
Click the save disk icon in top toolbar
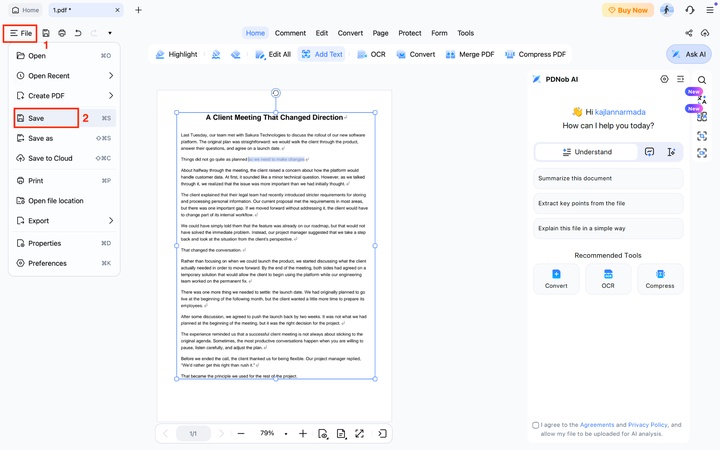(x=46, y=33)
